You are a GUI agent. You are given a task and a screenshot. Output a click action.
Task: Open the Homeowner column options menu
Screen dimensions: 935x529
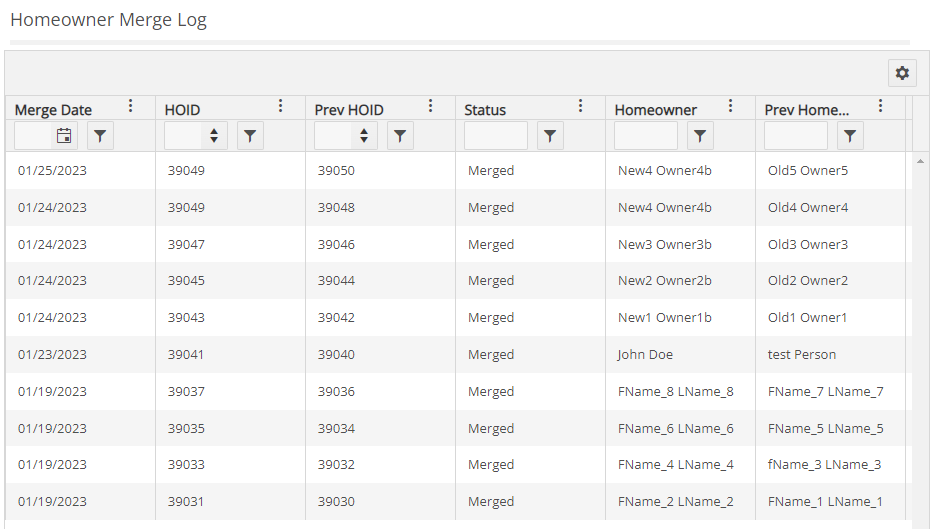point(730,106)
